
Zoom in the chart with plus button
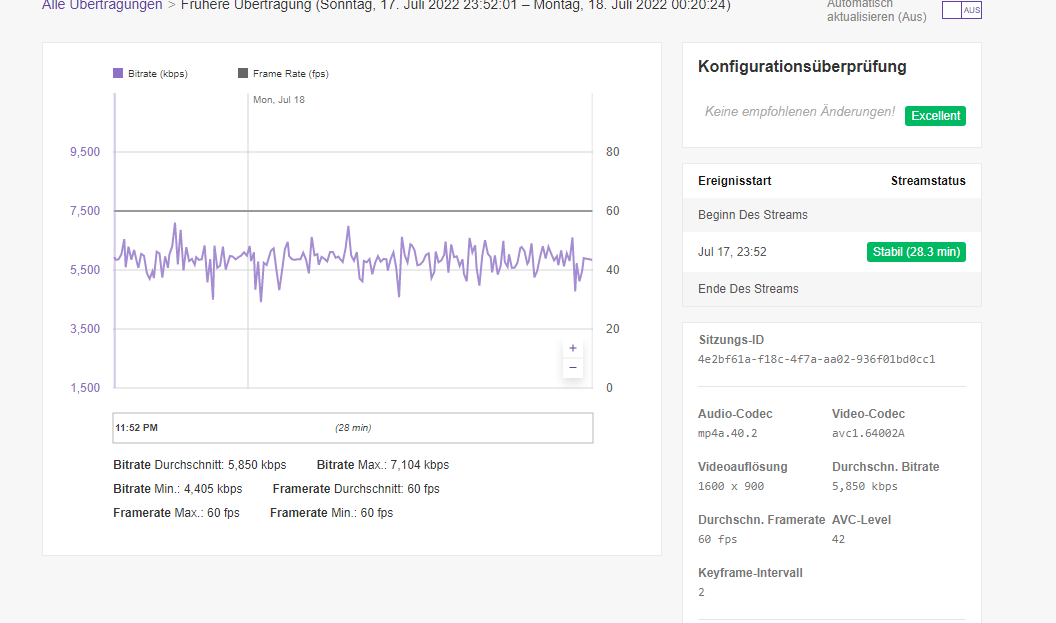[x=573, y=348]
